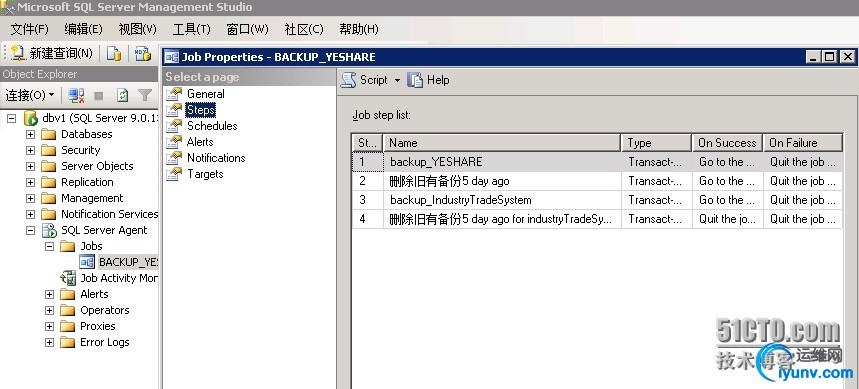This screenshot has height=389, width=859.
Task: Collapse the SQL Server Agent node
Action: coord(30,231)
